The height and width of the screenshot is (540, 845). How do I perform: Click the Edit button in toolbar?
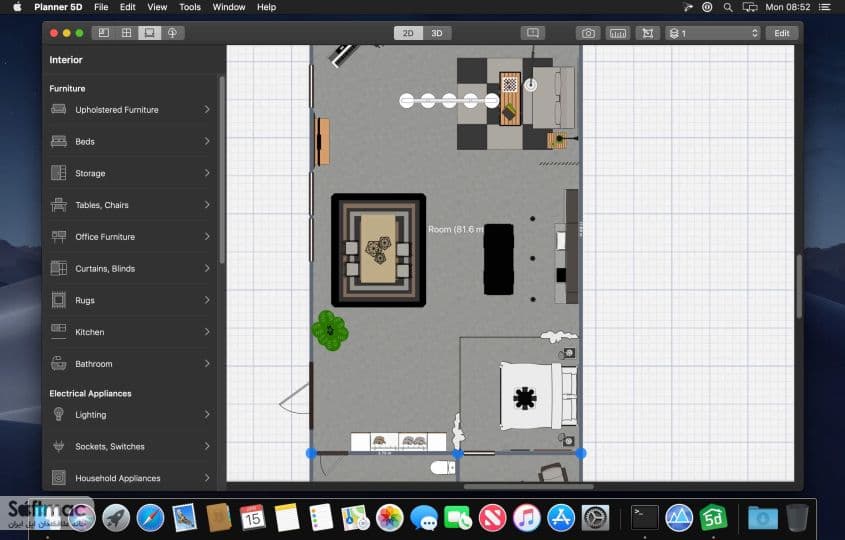[781, 33]
